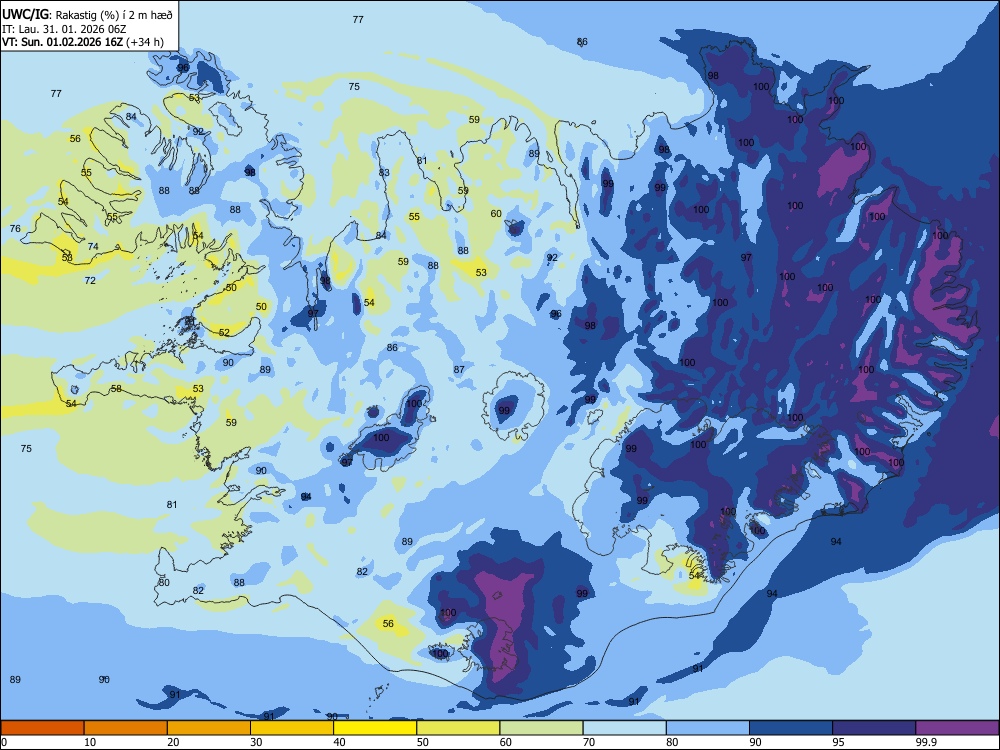Click the dark orange 0–10 legend swatch

[x=42, y=728]
